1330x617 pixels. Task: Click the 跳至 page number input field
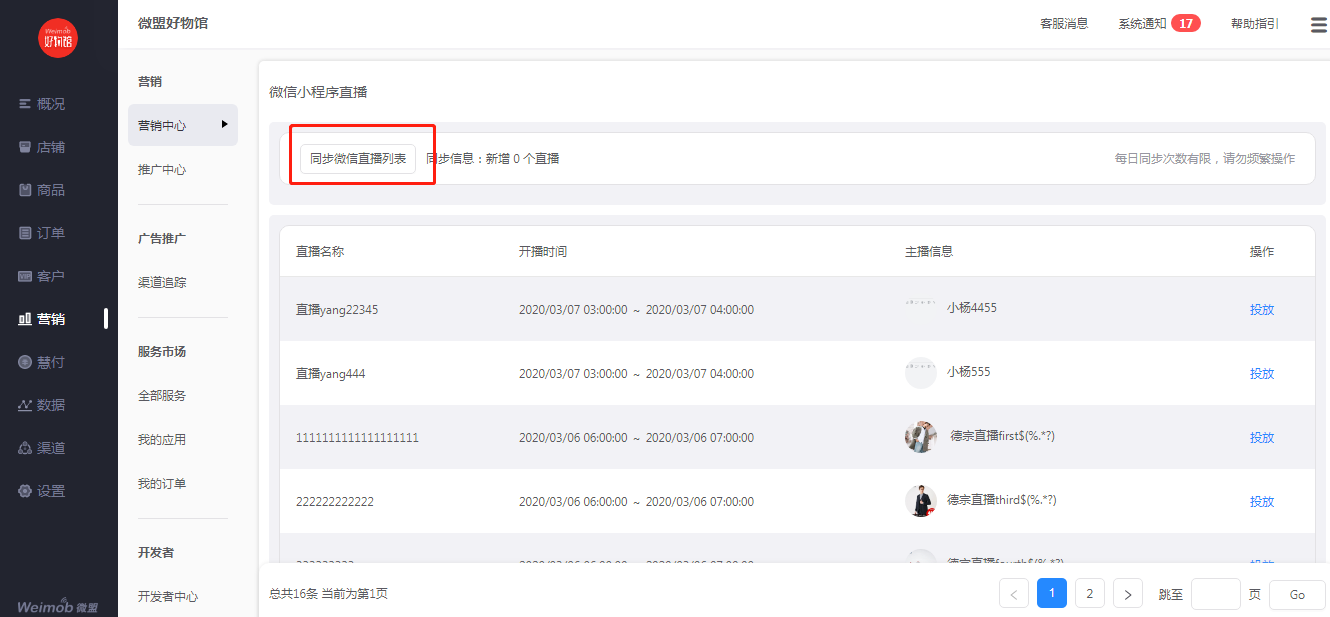pos(1215,594)
